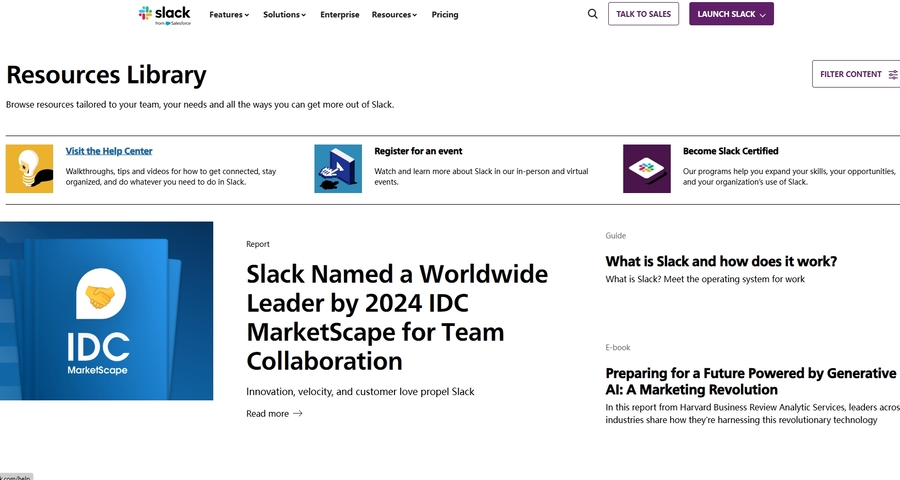900x480 pixels.
Task: Open Slack Named a Worldwide Leader headline
Action: [397, 318]
